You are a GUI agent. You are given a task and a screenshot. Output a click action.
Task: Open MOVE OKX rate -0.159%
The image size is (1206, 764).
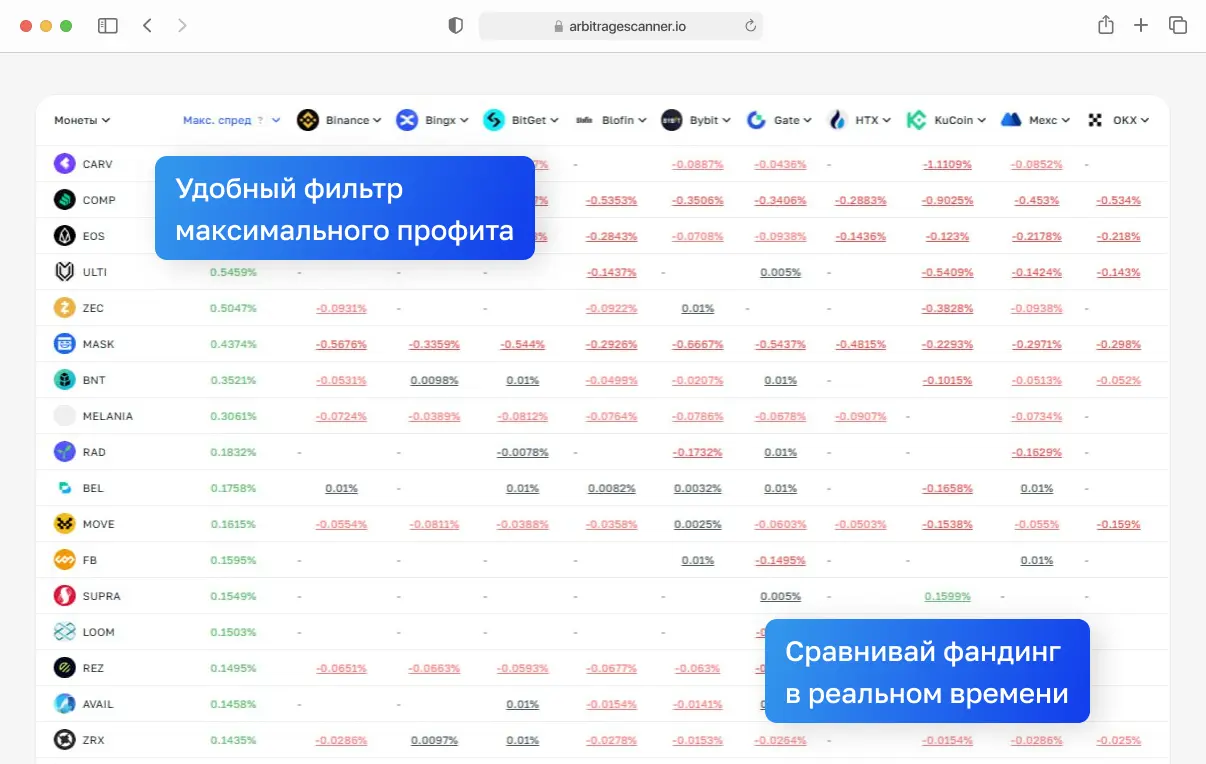[1118, 524]
